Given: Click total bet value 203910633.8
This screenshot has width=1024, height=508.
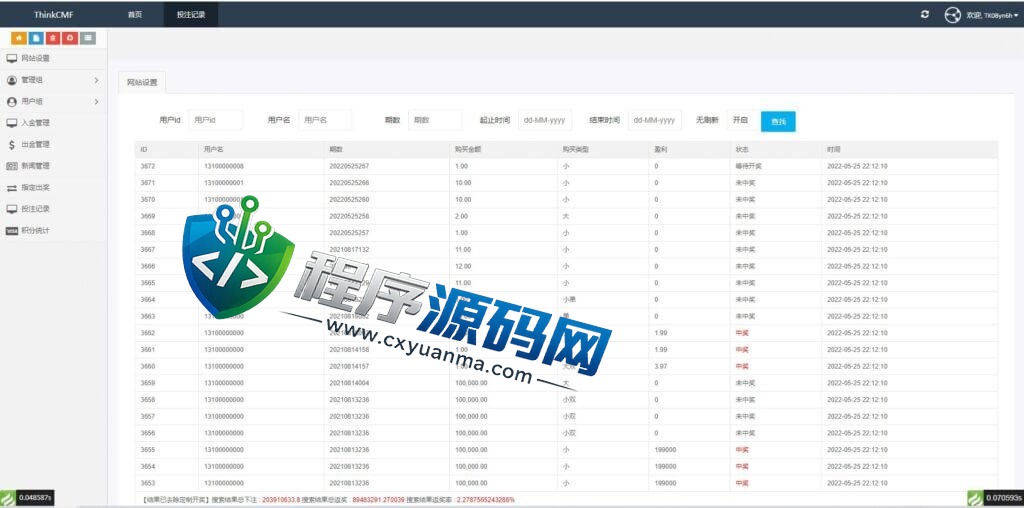Looking at the screenshot, I should pos(281,500).
